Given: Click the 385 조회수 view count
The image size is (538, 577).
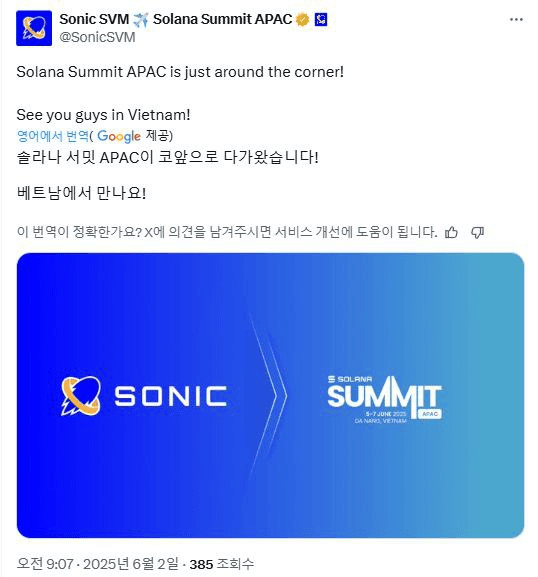Looking at the screenshot, I should (x=222, y=564).
